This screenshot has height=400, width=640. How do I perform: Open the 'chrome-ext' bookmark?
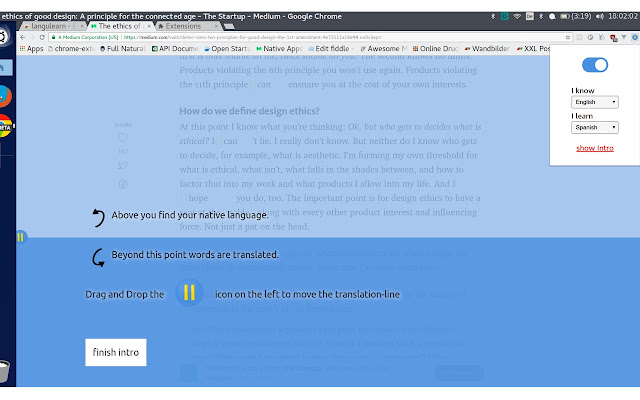(71, 49)
